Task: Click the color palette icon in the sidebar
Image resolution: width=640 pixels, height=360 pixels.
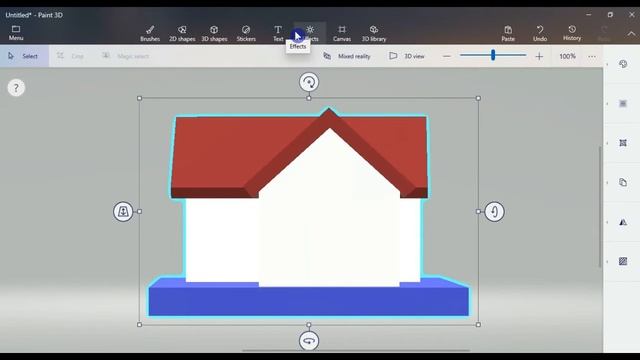Action: (623, 64)
